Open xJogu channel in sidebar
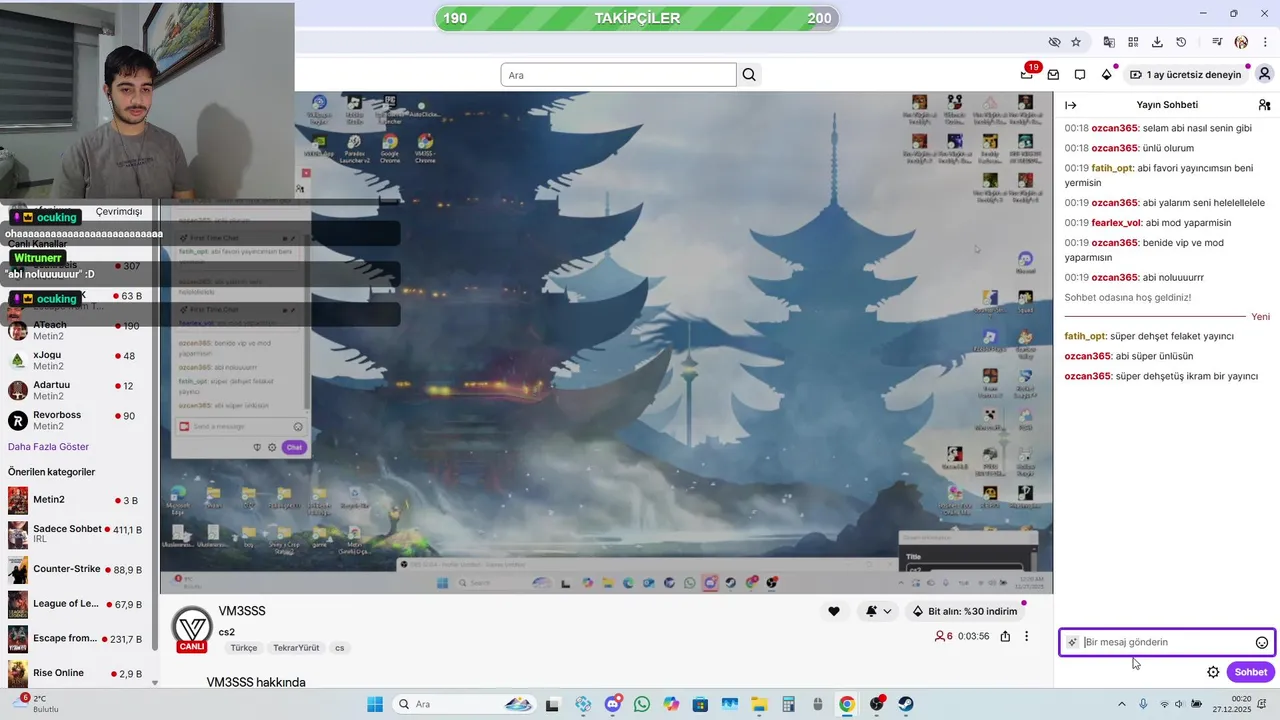1280x720 pixels. pos(76,361)
